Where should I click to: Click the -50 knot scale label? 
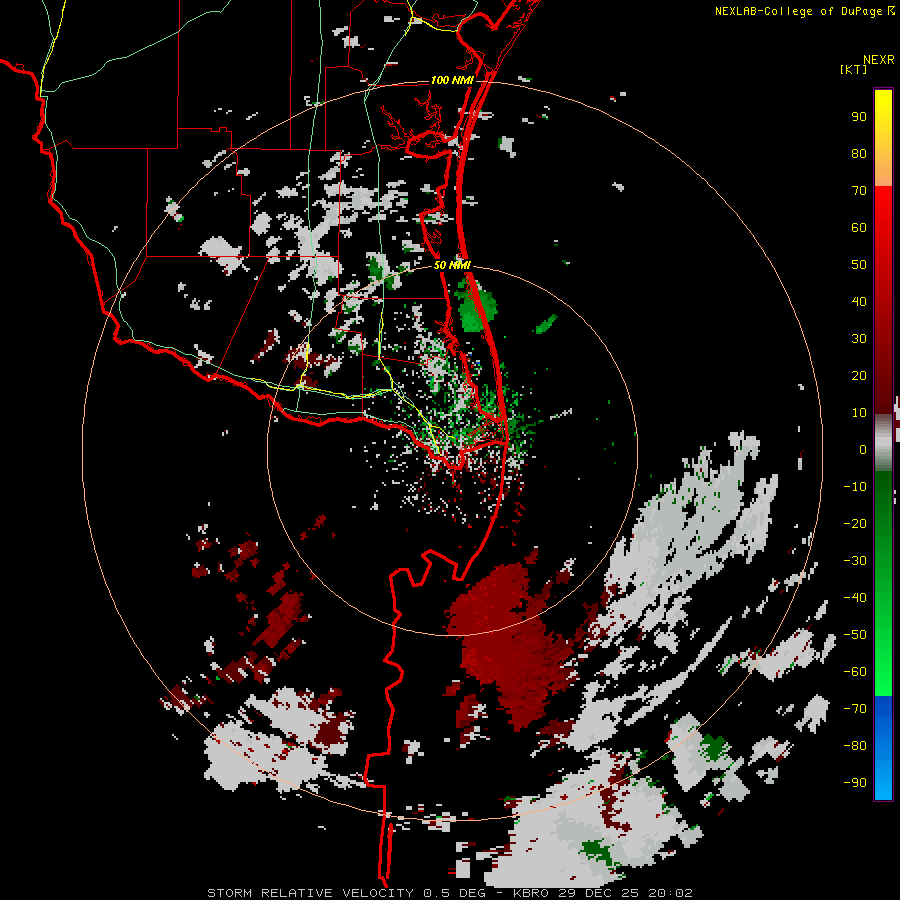pos(855,635)
